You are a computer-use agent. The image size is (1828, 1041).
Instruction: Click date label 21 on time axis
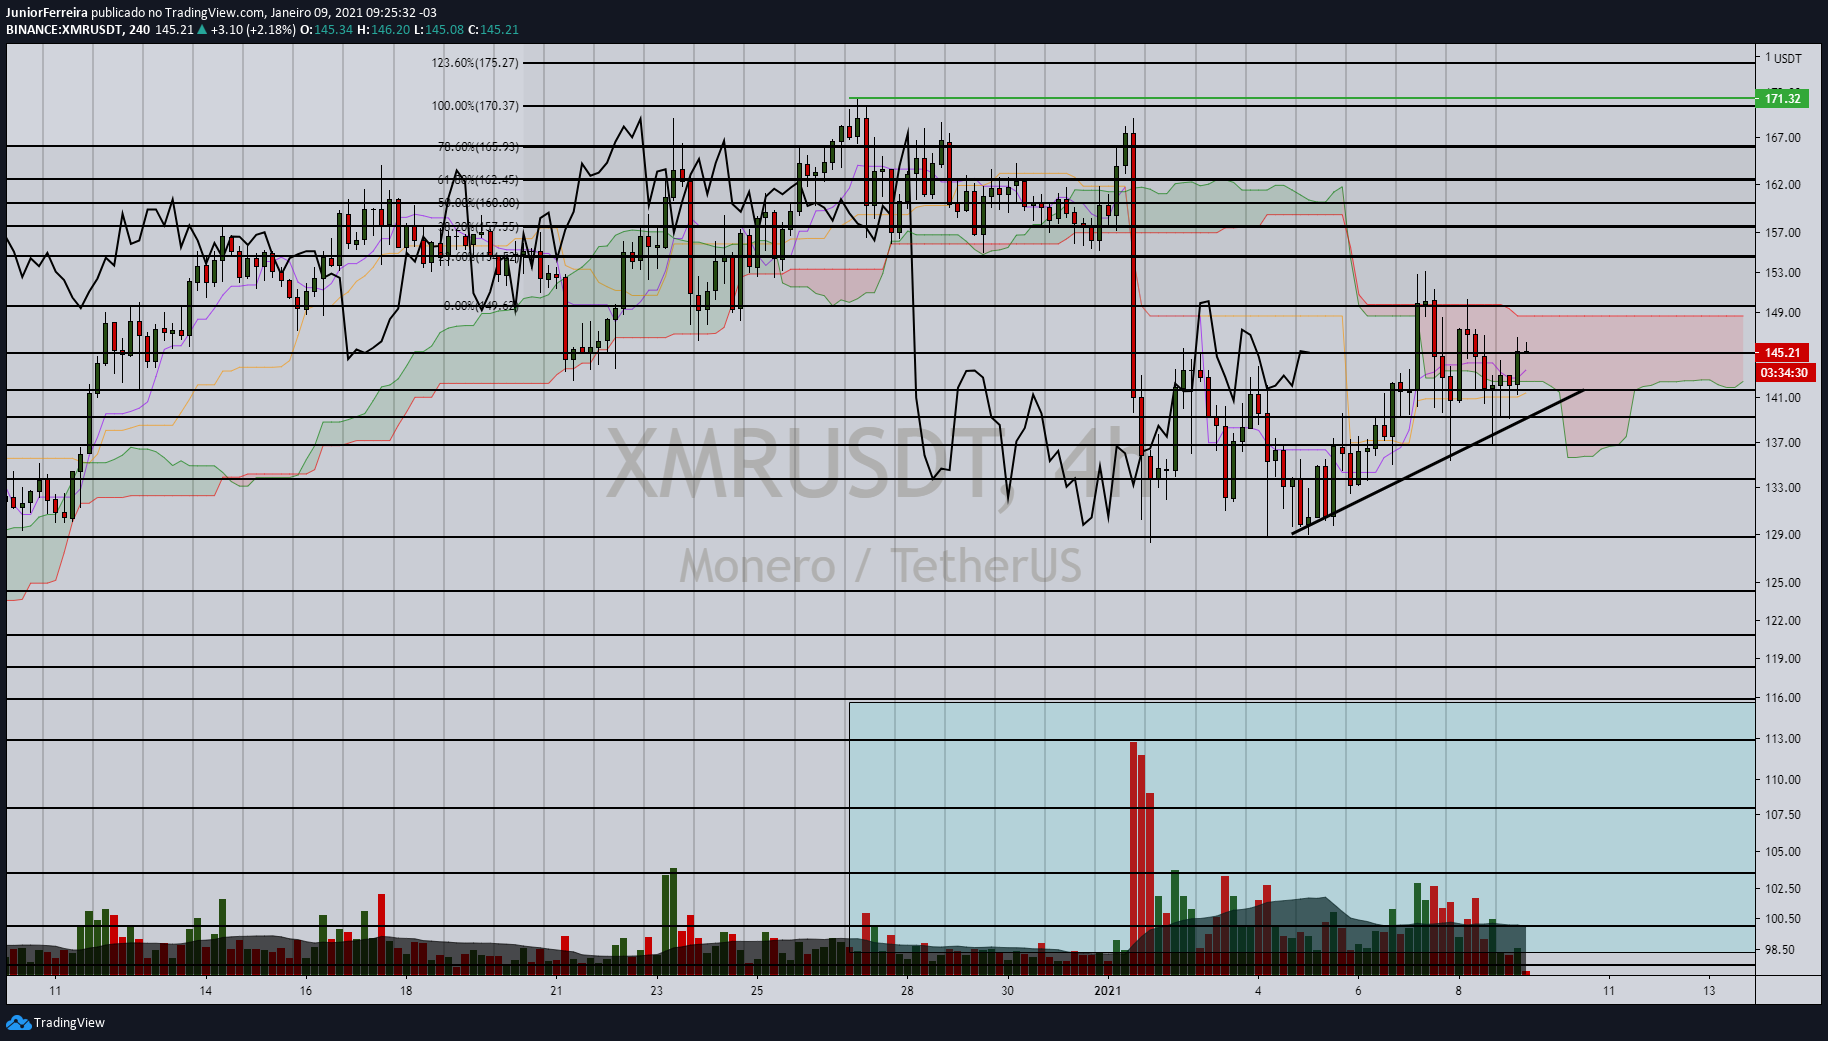tap(556, 991)
